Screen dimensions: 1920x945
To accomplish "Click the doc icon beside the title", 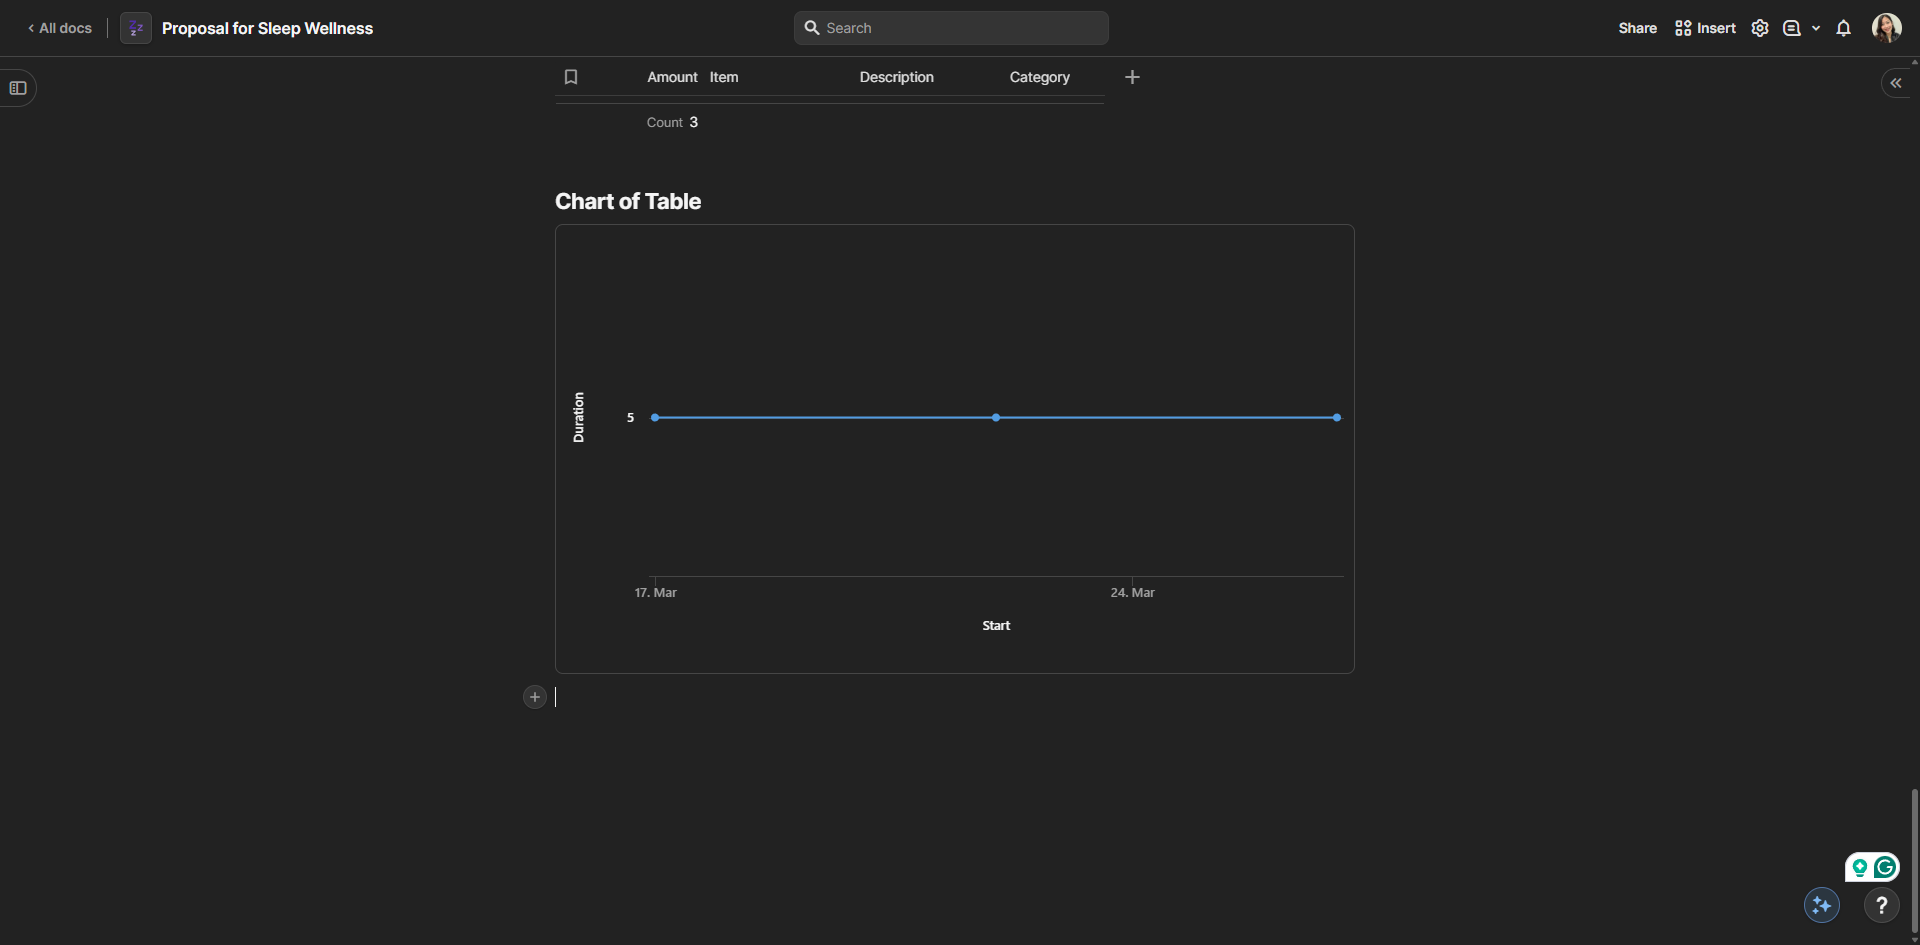I will [x=136, y=28].
